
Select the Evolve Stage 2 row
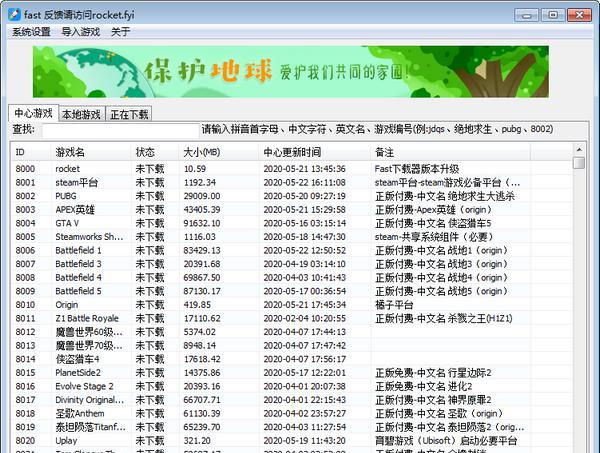[x=292, y=386]
